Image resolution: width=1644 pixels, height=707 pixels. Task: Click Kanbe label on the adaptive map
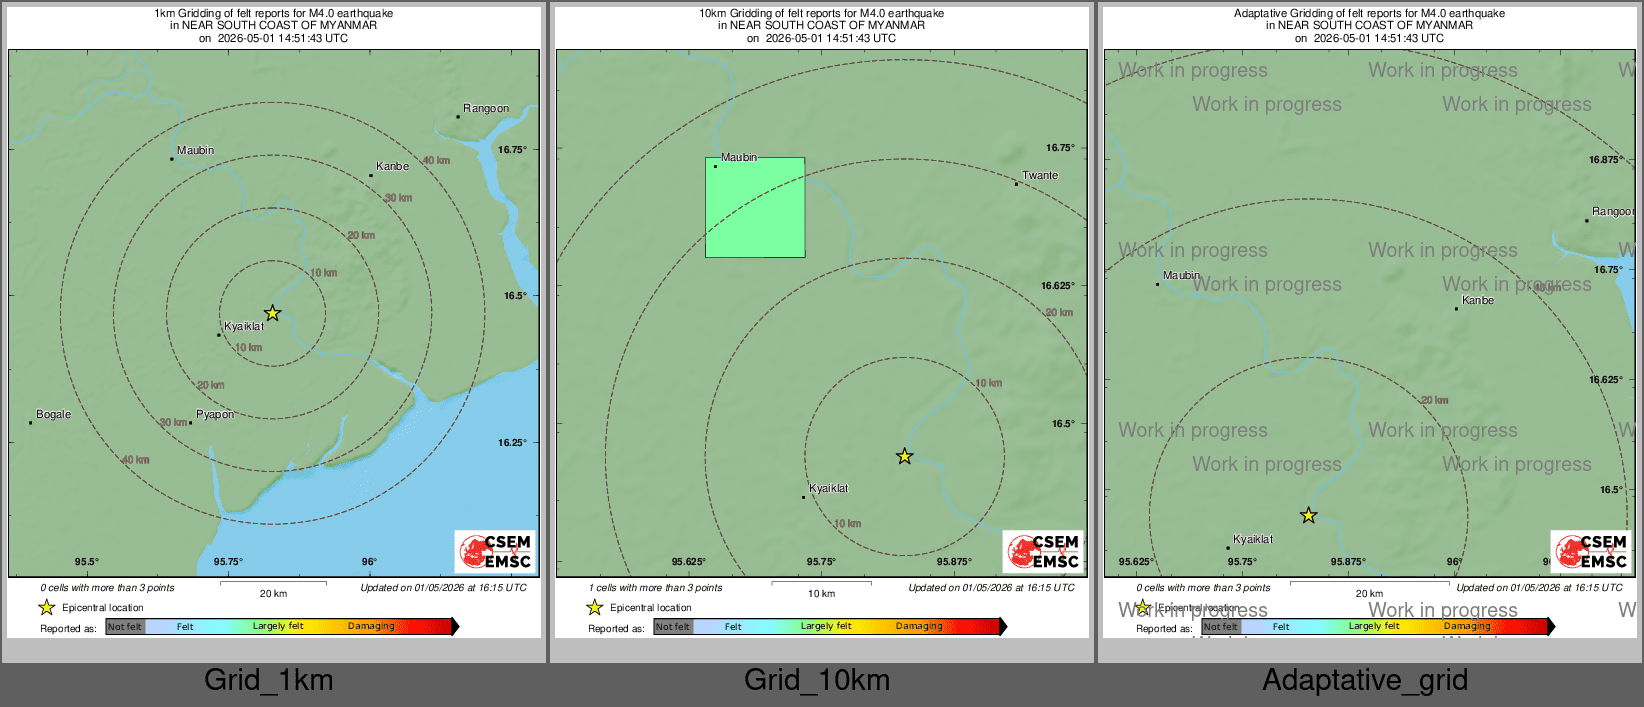point(1478,300)
